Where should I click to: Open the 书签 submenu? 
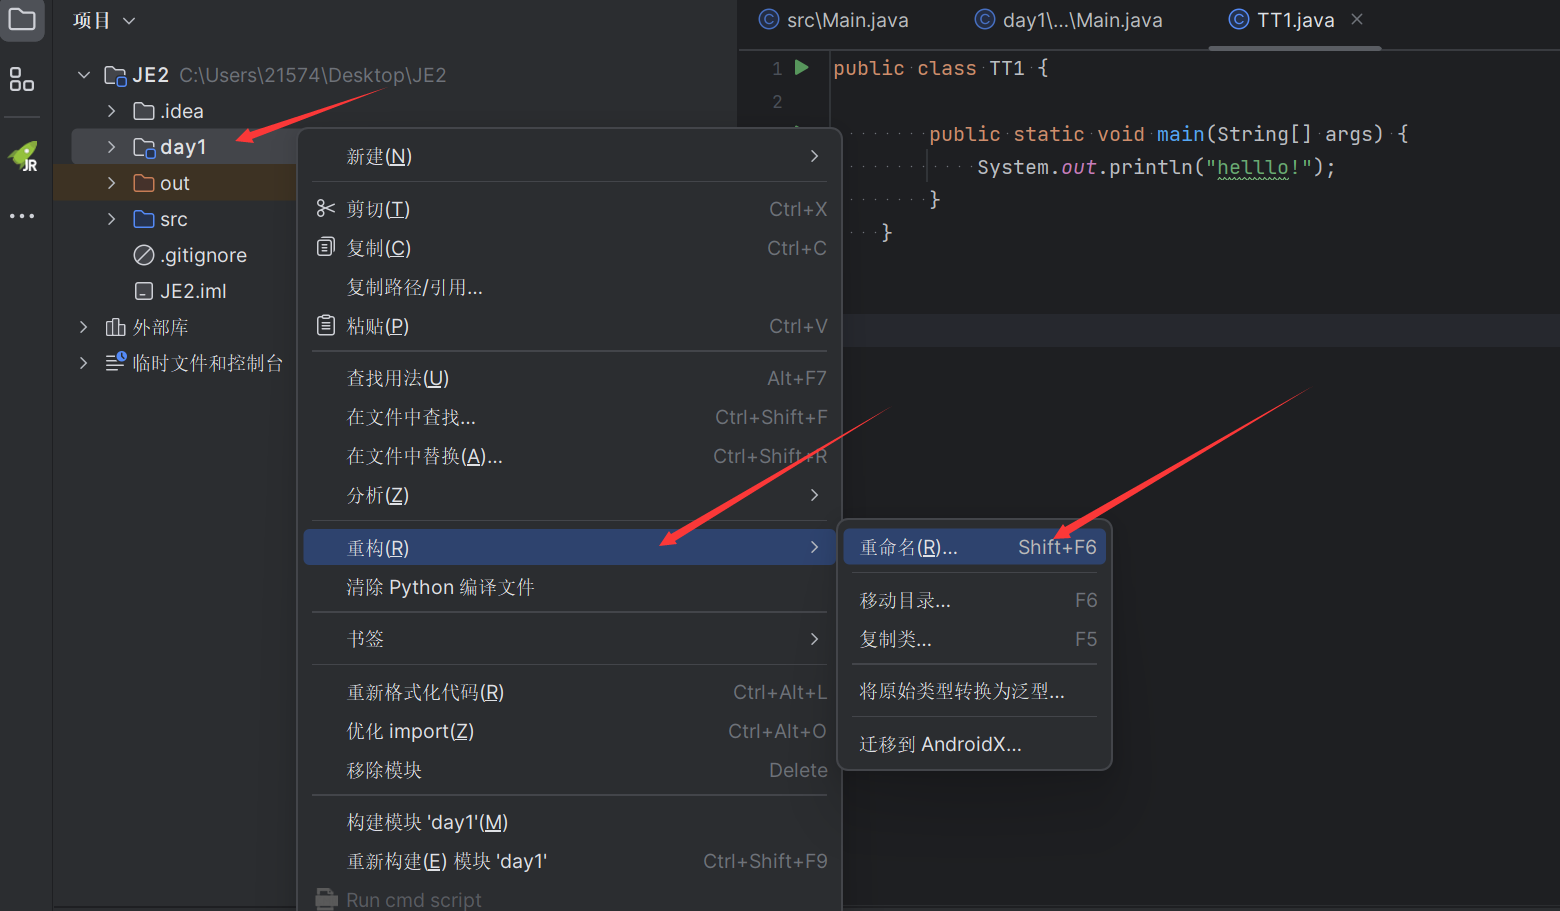(569, 638)
